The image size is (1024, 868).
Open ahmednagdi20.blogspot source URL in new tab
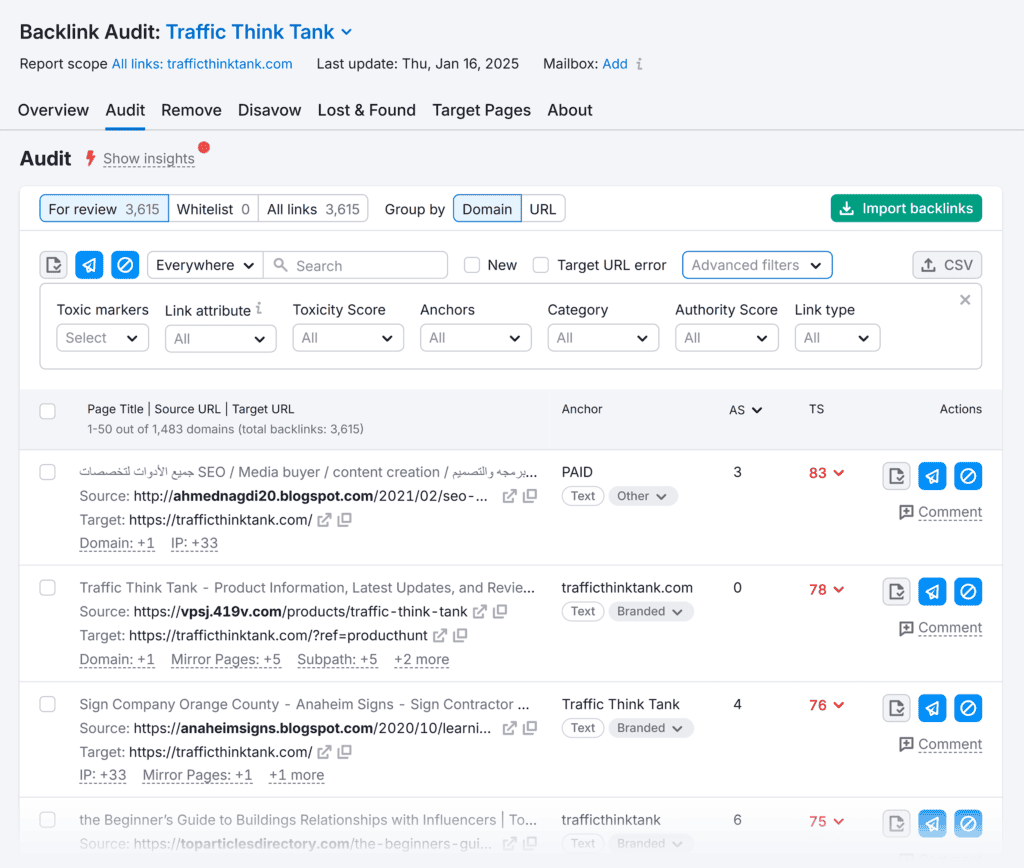pos(510,496)
